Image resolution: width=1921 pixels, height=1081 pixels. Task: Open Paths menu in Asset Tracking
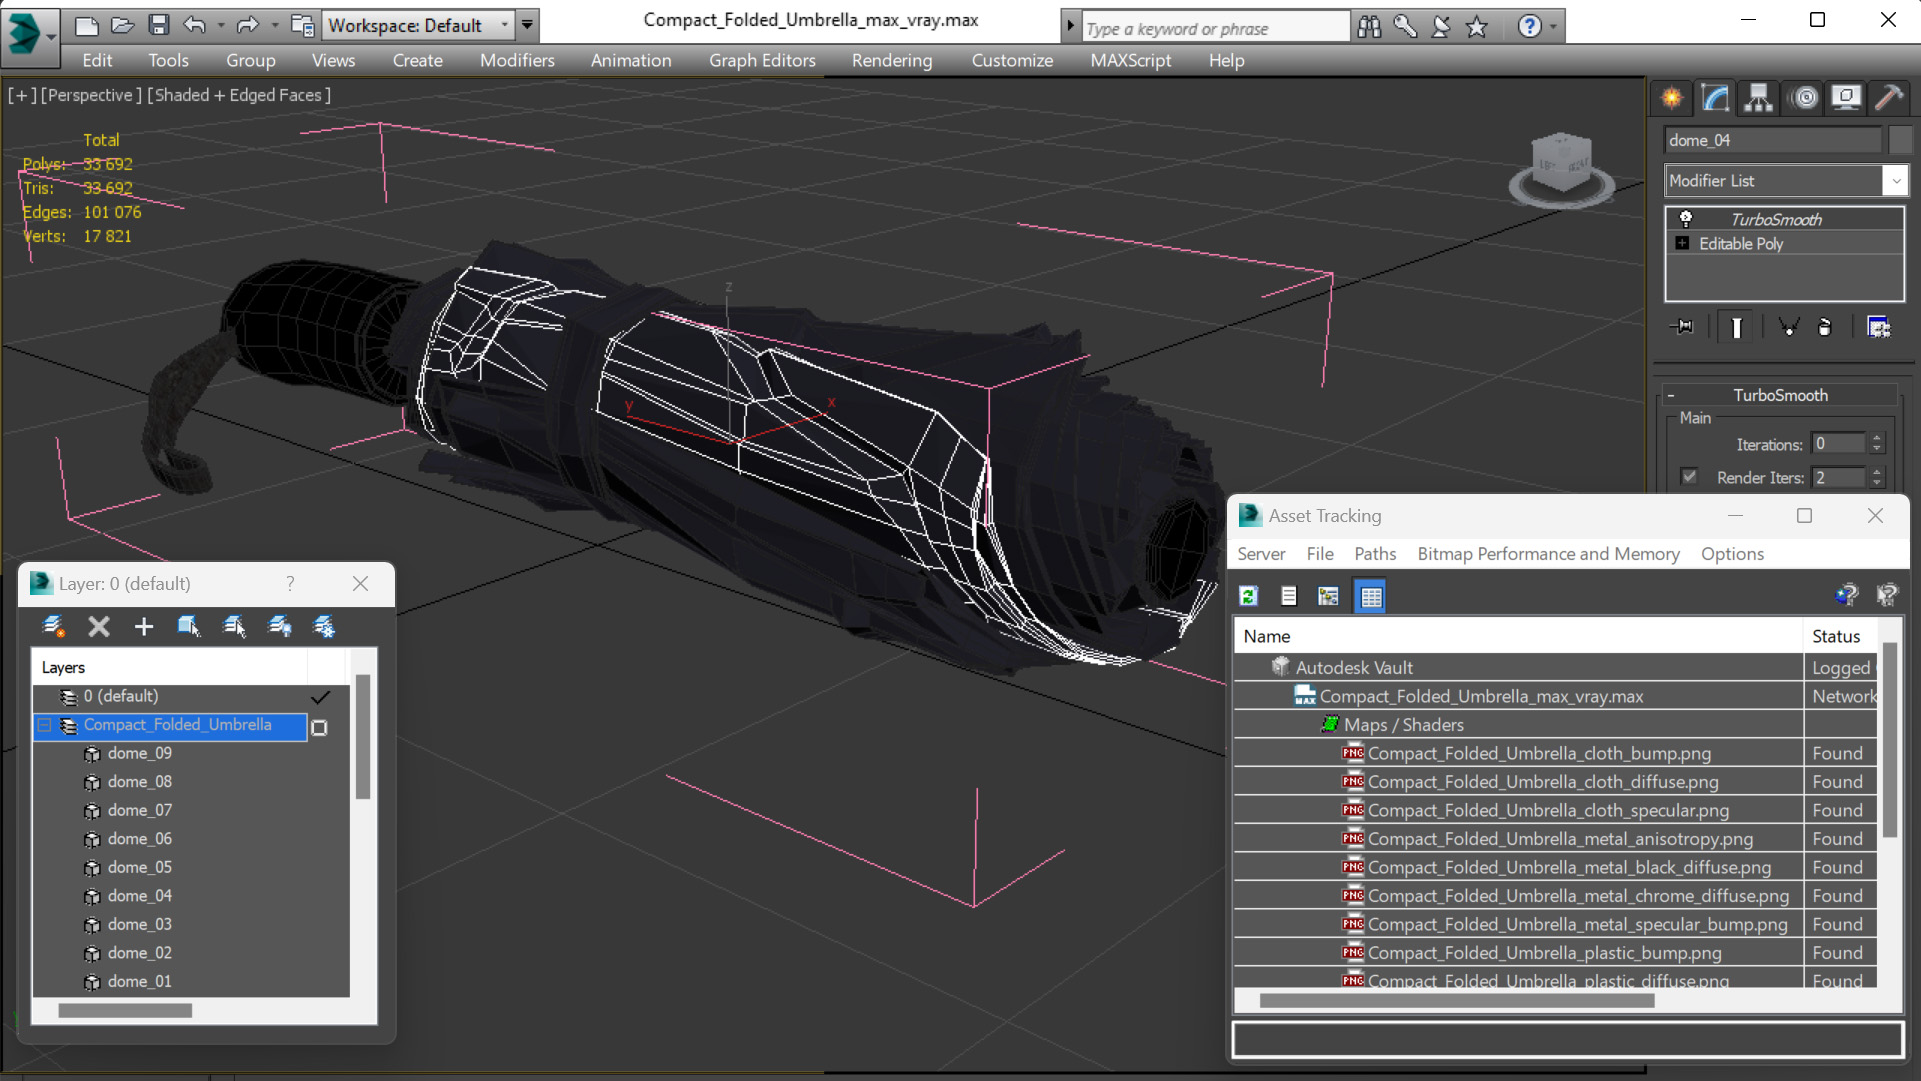coord(1375,554)
